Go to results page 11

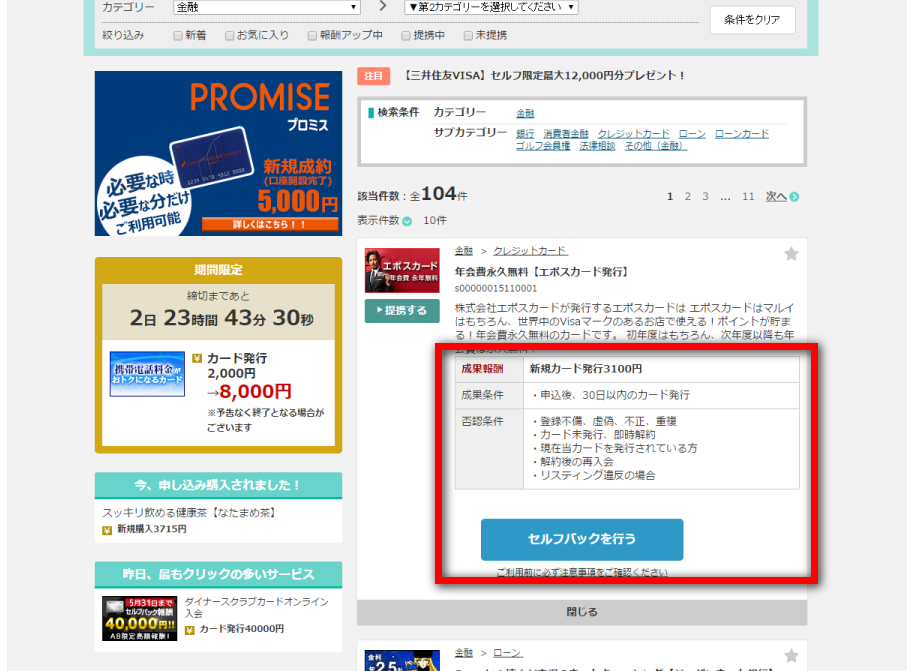pyautogui.click(x=748, y=196)
